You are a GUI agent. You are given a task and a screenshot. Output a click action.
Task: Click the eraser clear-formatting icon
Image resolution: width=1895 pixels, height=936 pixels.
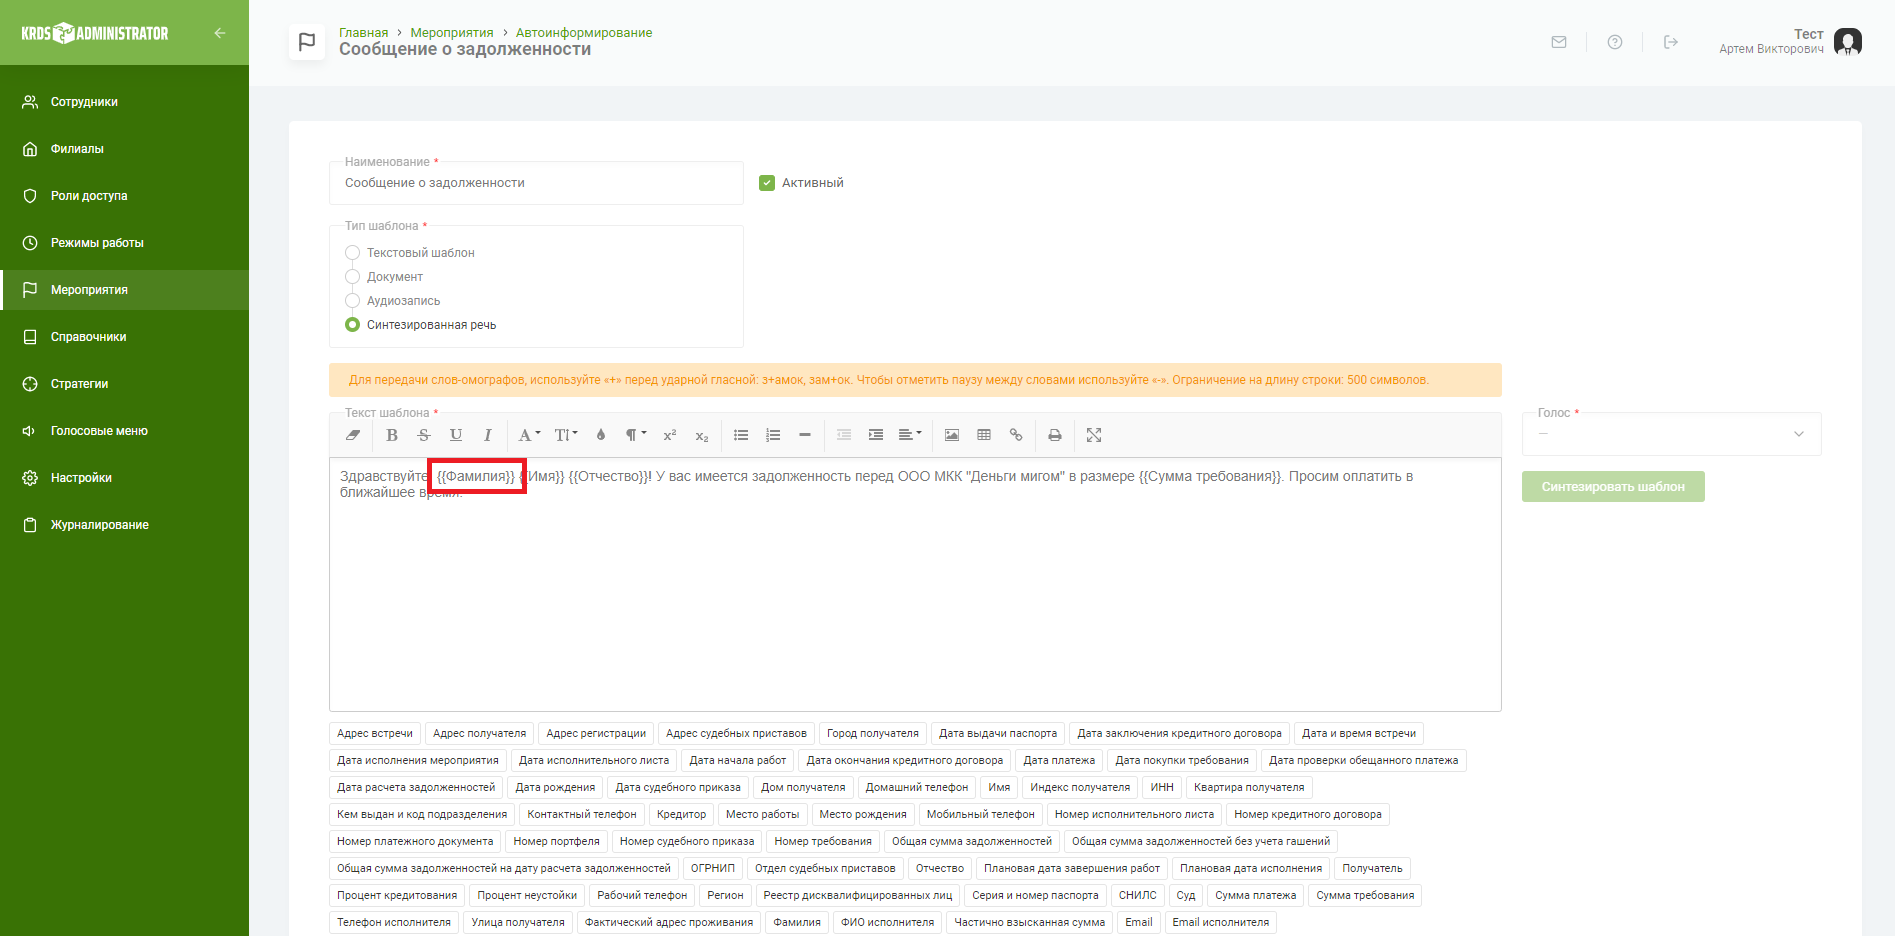click(353, 435)
